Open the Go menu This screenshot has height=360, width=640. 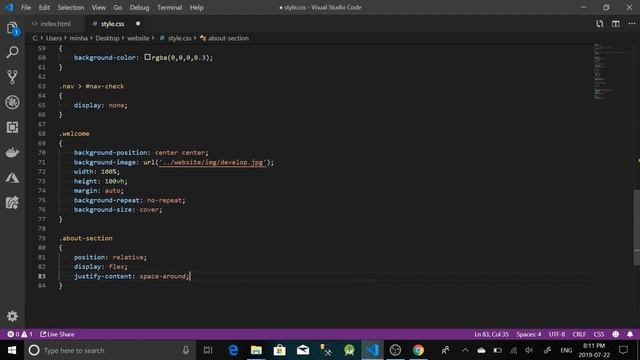(118, 7)
